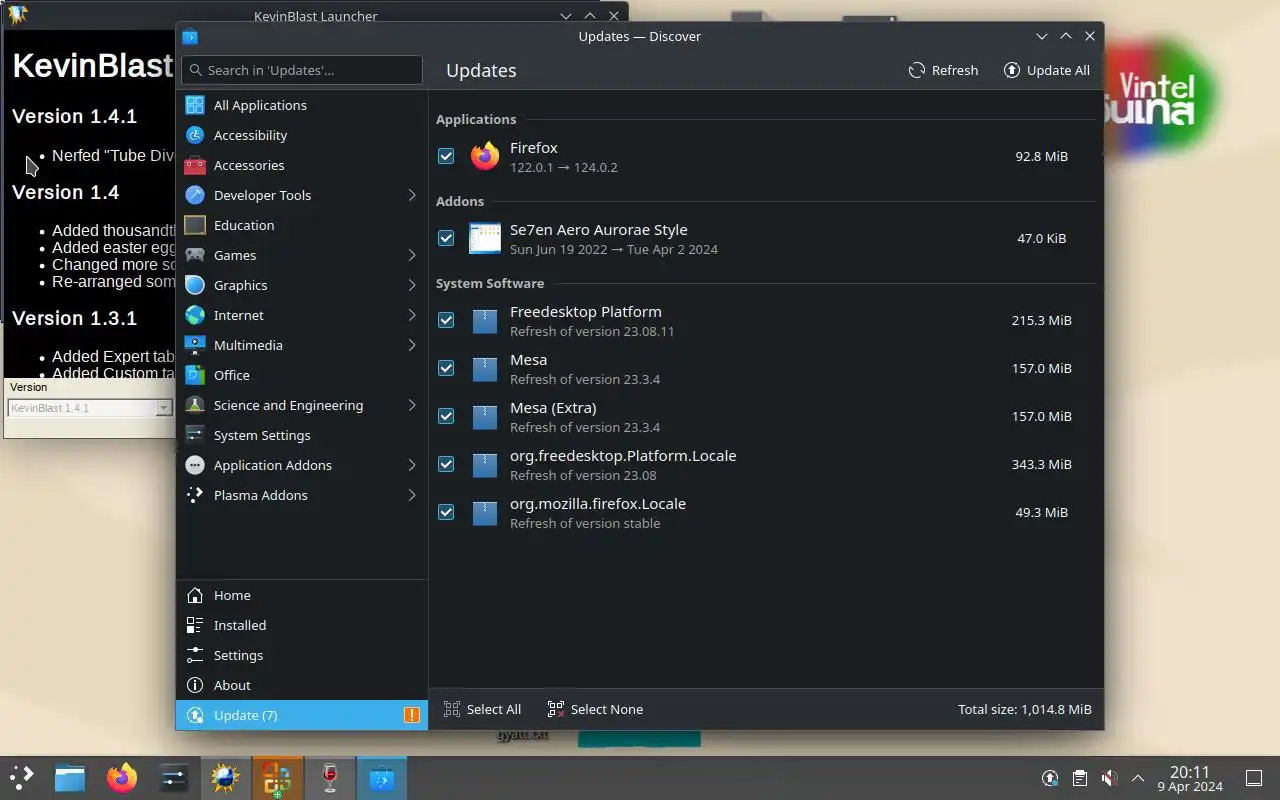Viewport: 1280px width, 800px height.
Task: Click the Update All button
Action: pos(1047,70)
